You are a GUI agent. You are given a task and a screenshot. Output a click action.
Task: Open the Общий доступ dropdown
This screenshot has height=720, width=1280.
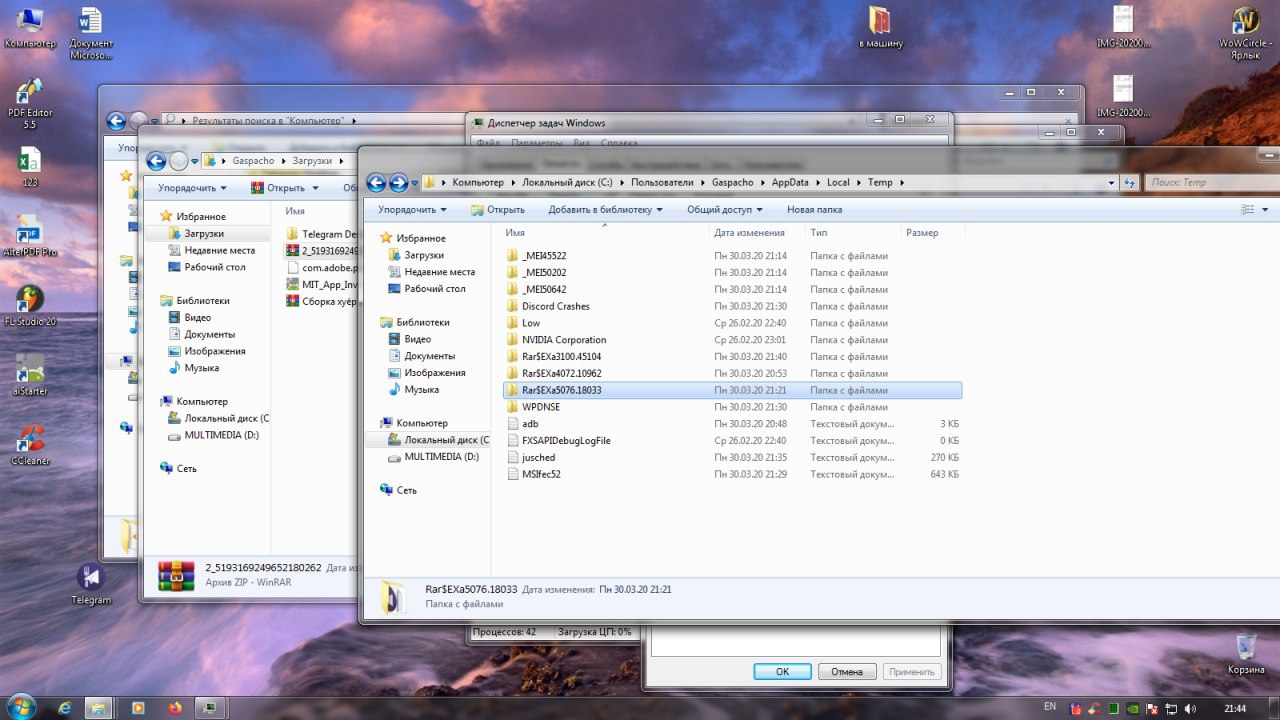click(x=724, y=210)
